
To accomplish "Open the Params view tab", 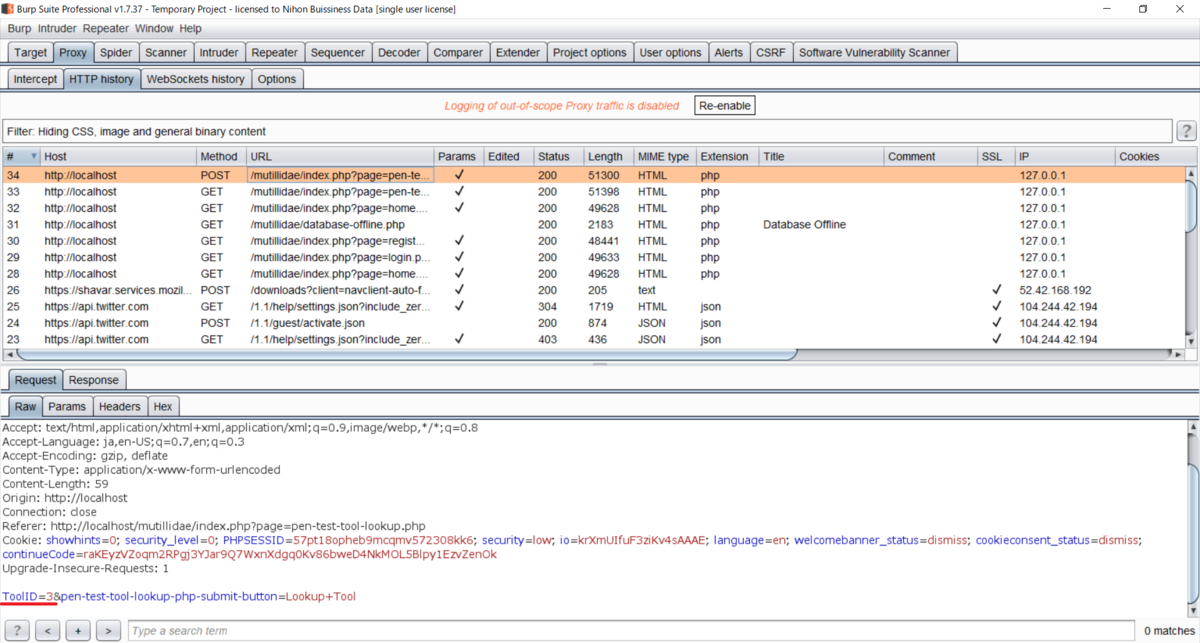I will [67, 406].
